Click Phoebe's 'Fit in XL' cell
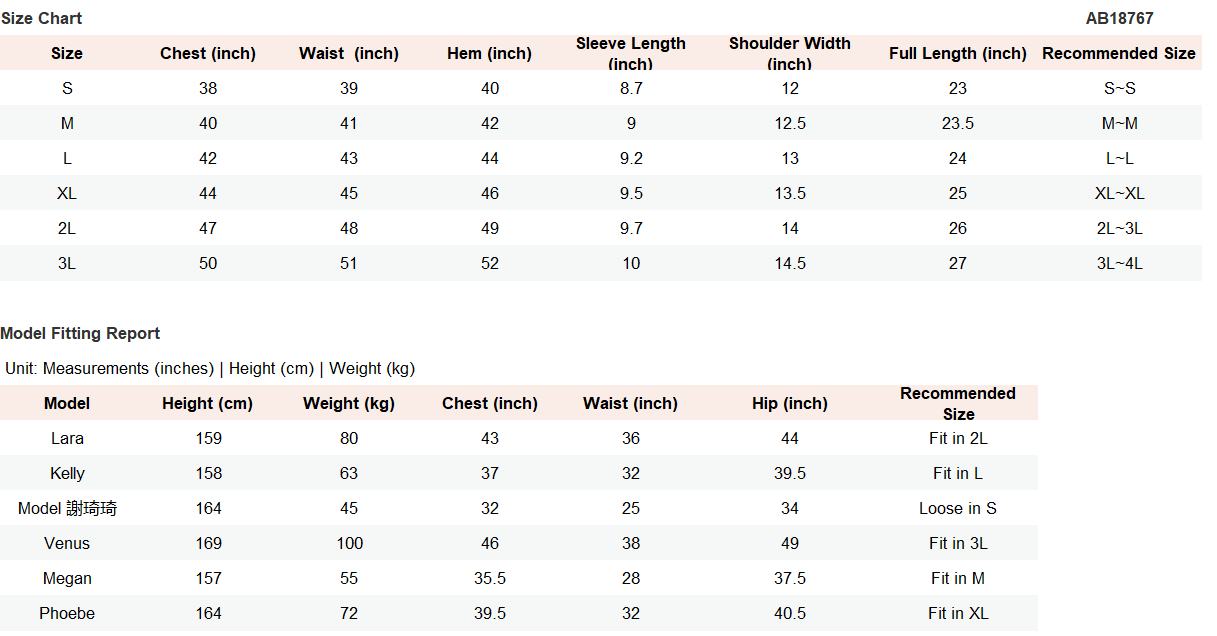The width and height of the screenshot is (1217, 636). point(957,613)
